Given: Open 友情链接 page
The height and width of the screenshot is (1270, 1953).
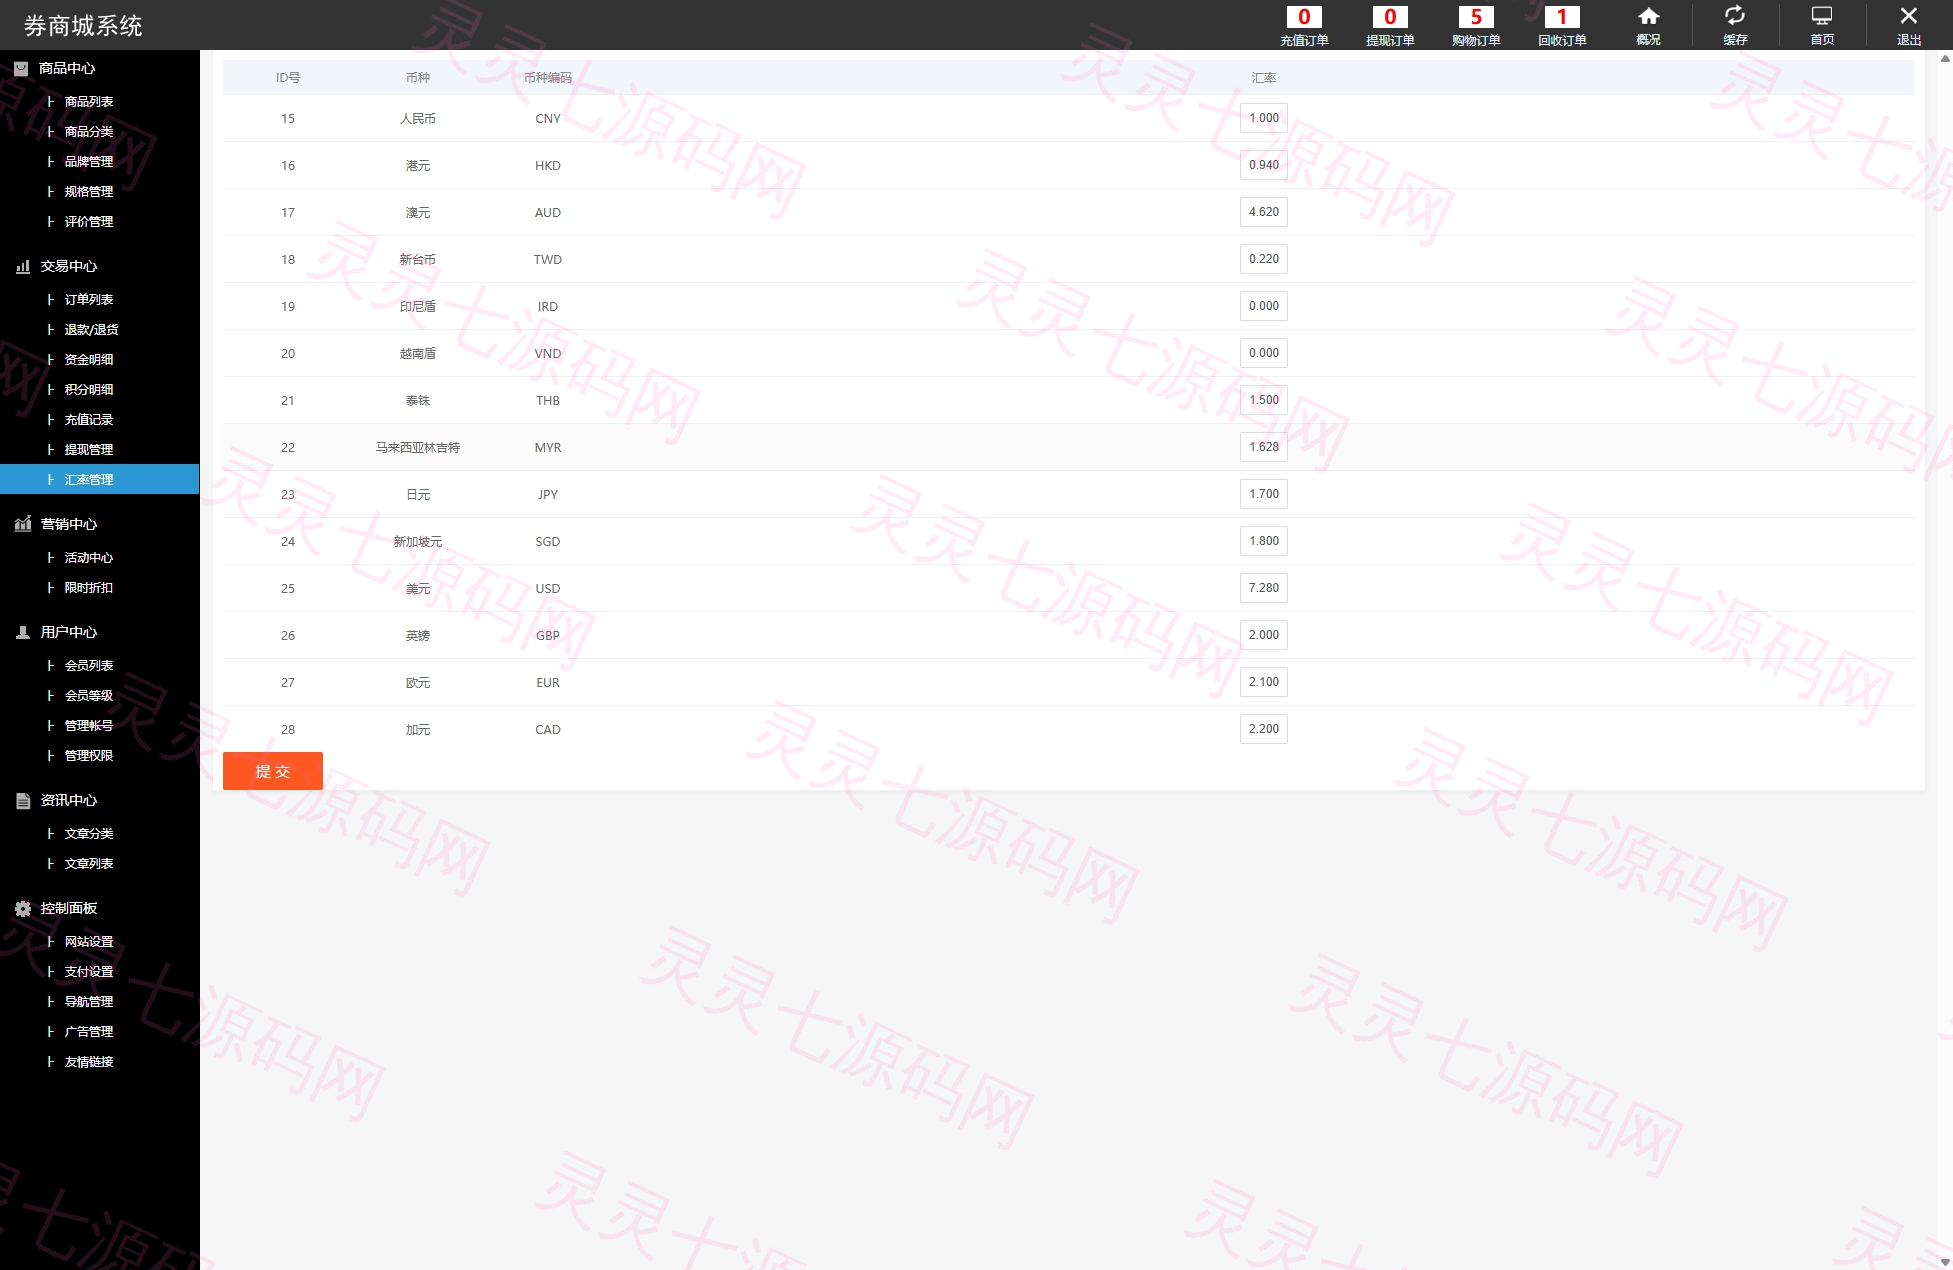Looking at the screenshot, I should click(x=89, y=1062).
